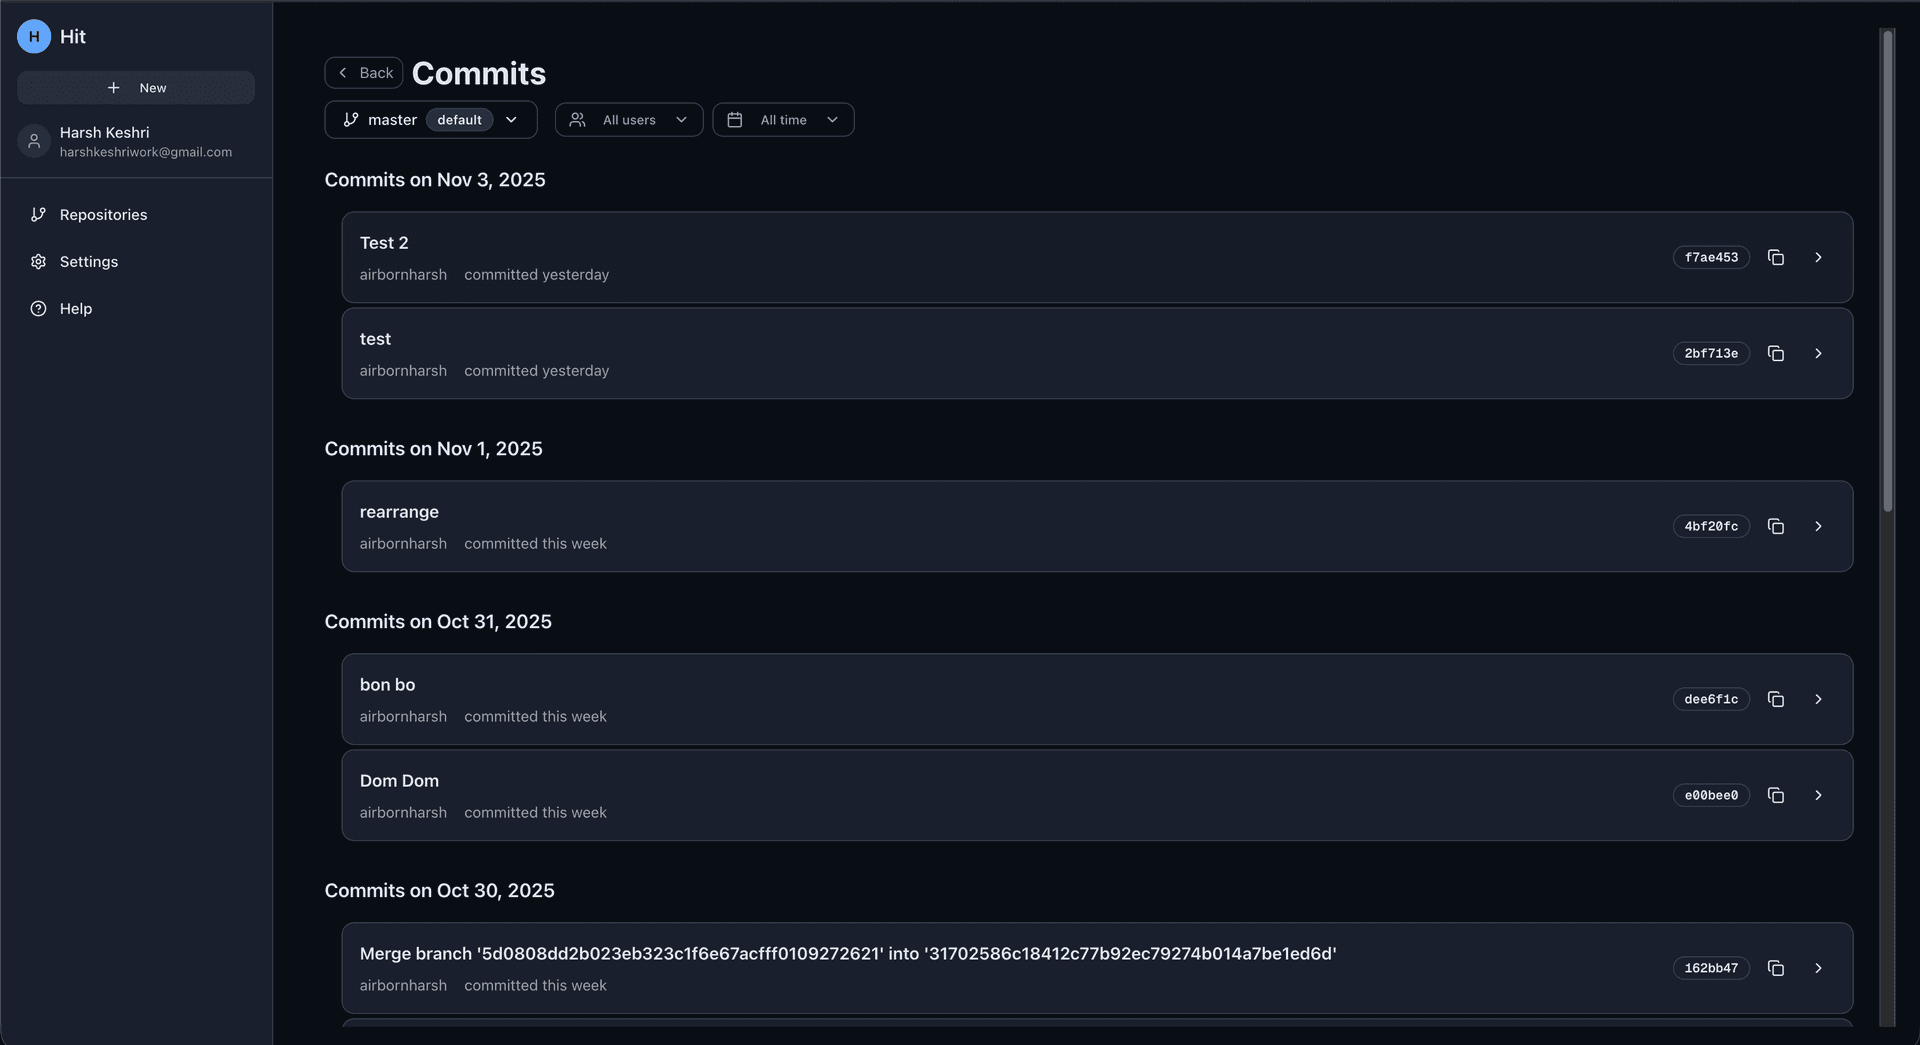Expand the All users filter dropdown
The image size is (1920, 1045).
click(x=682, y=119)
